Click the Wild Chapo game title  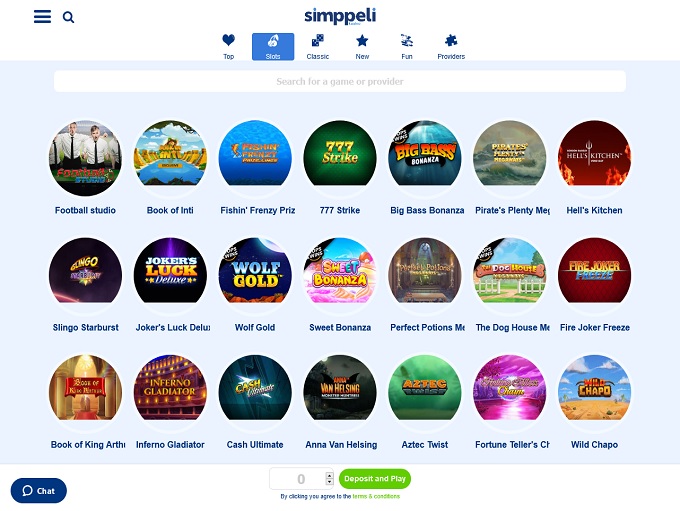coord(594,445)
